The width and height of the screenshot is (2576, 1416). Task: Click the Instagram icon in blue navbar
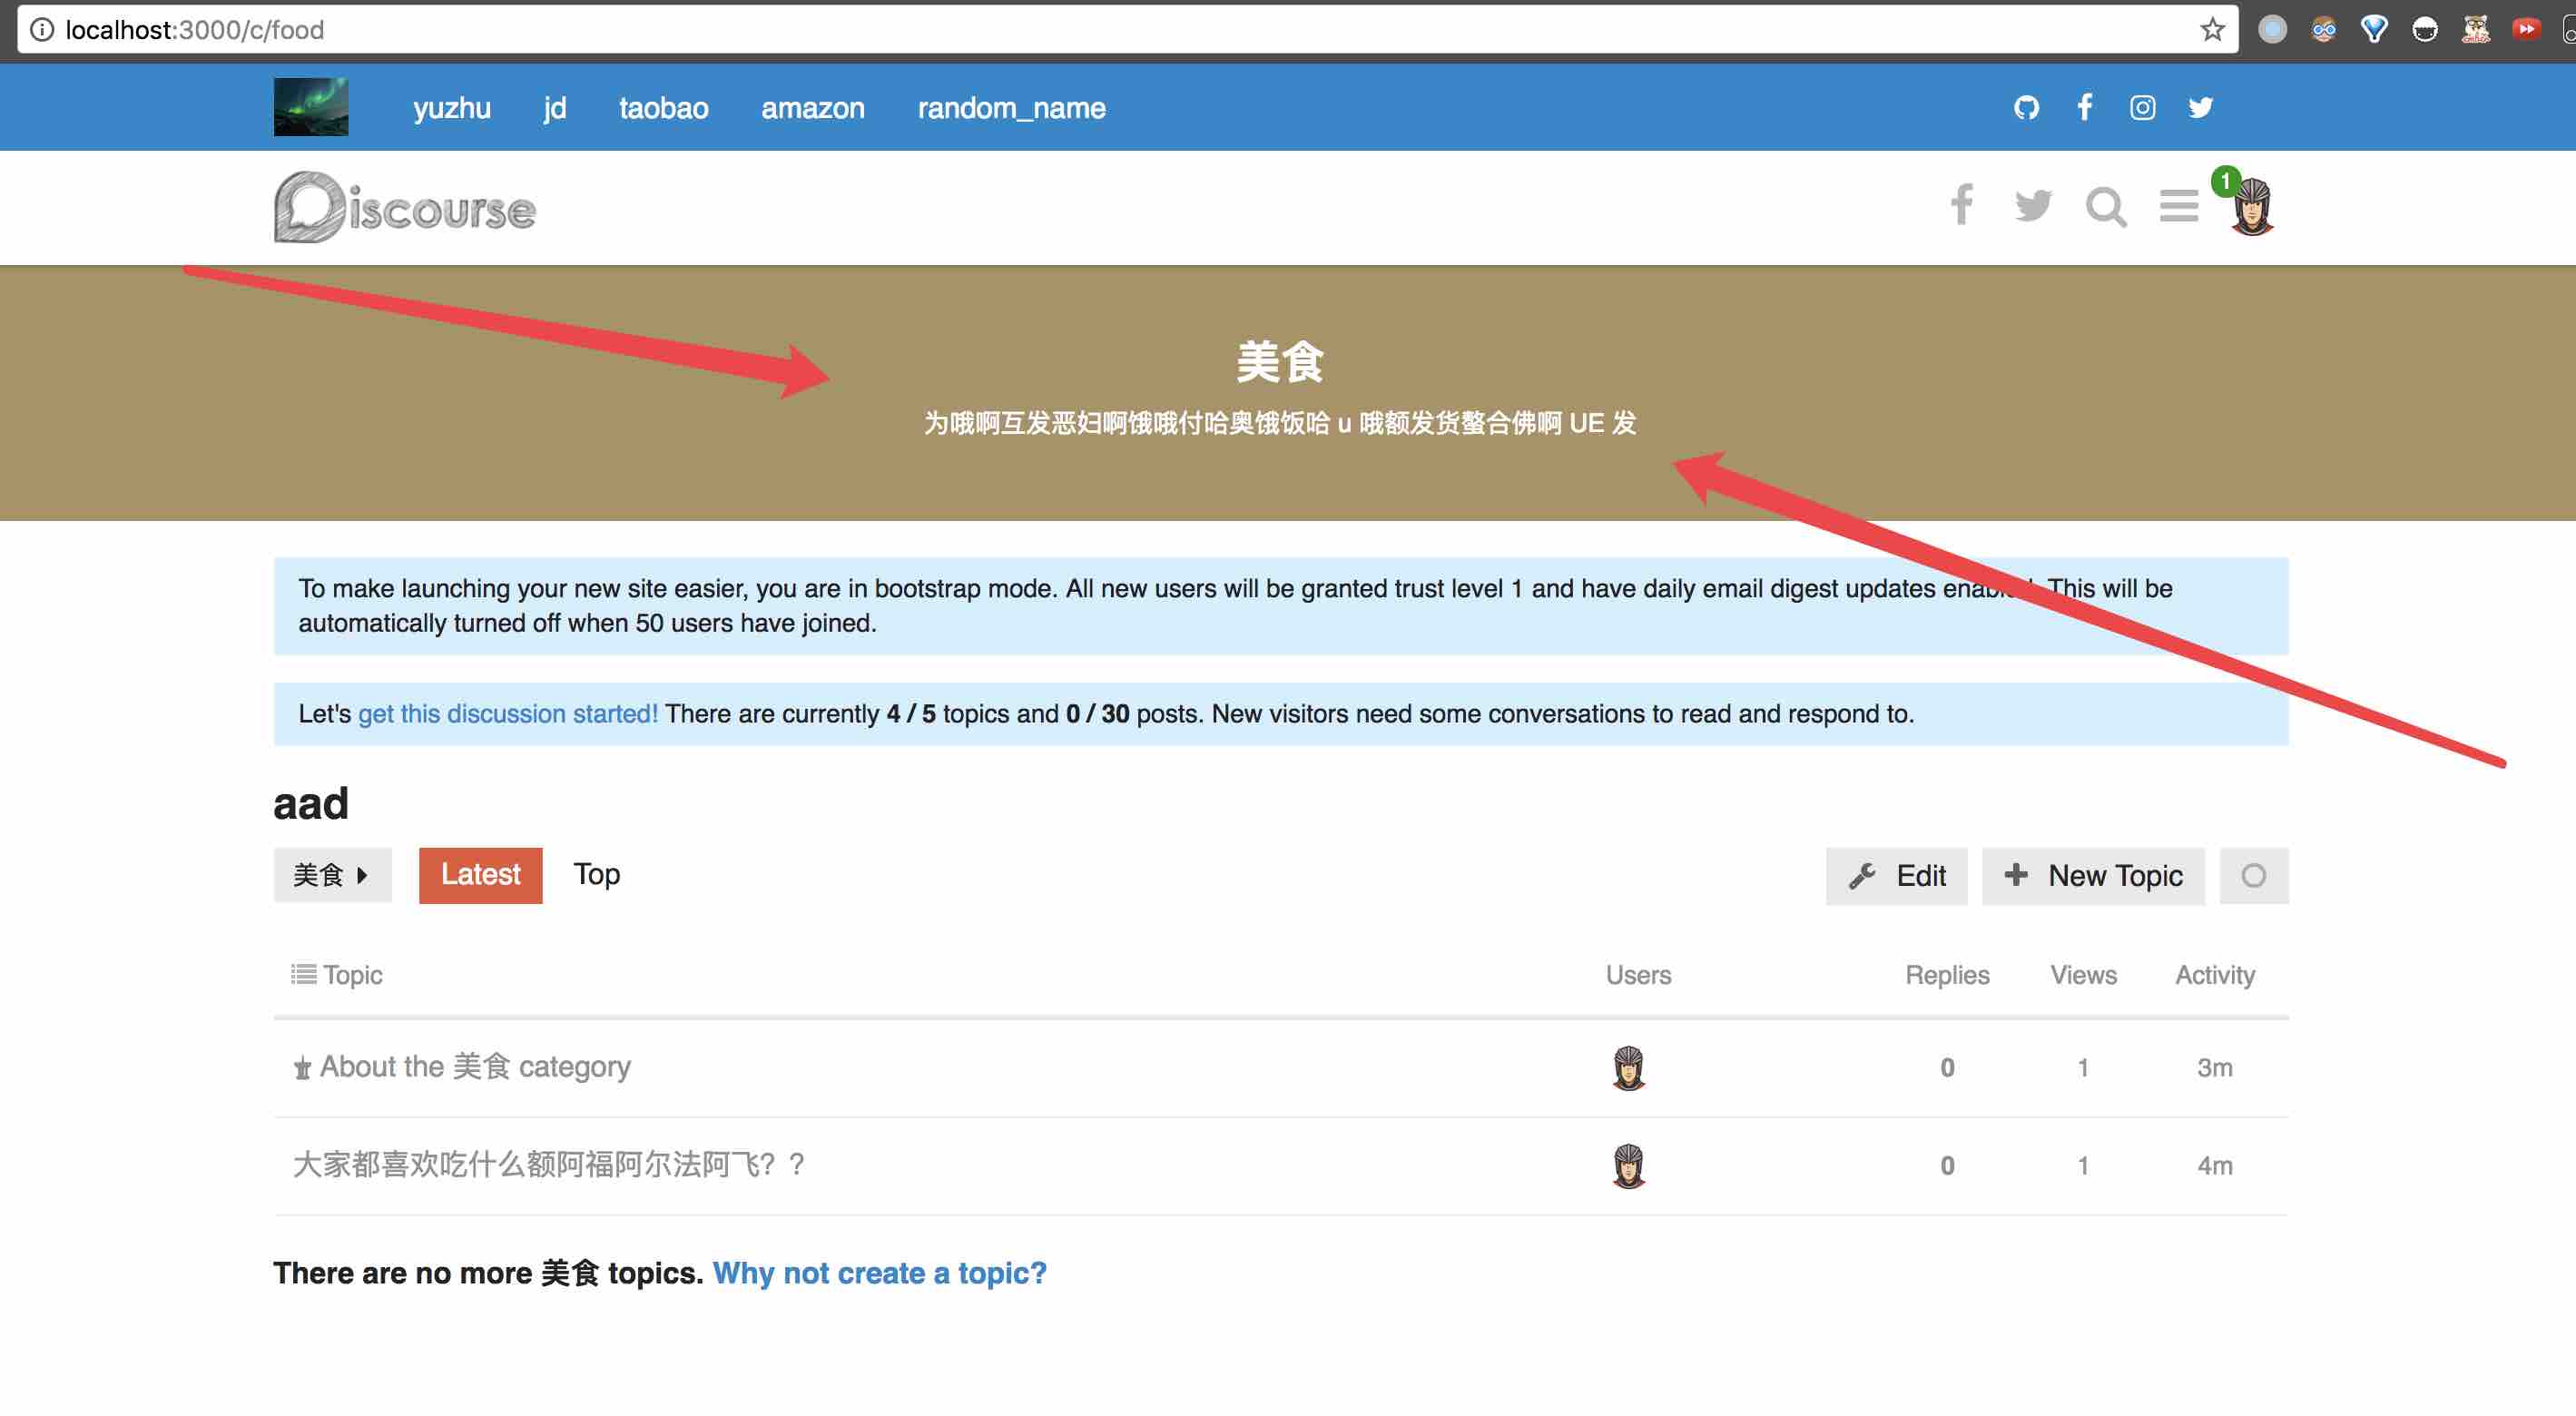2142,107
